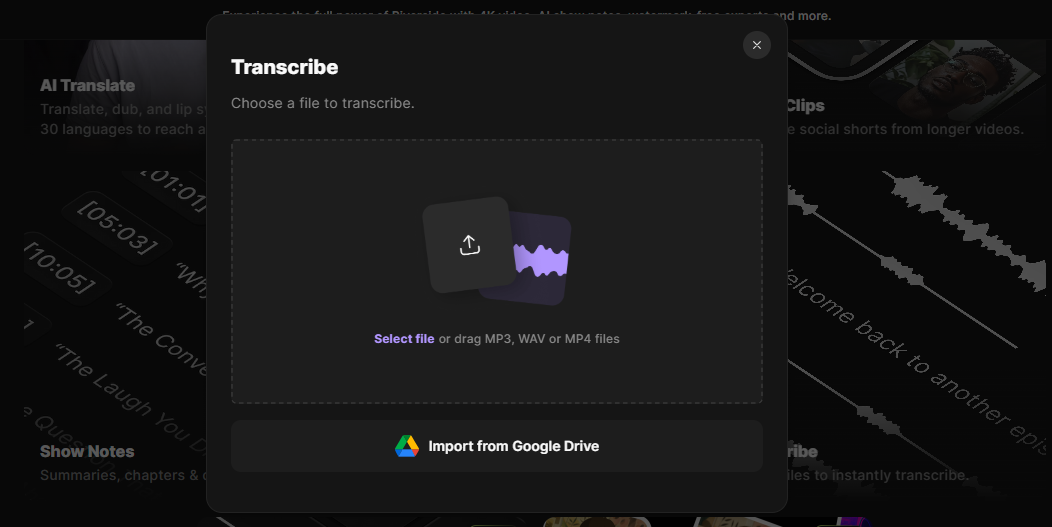Open the Show Notes card title

coord(87,452)
